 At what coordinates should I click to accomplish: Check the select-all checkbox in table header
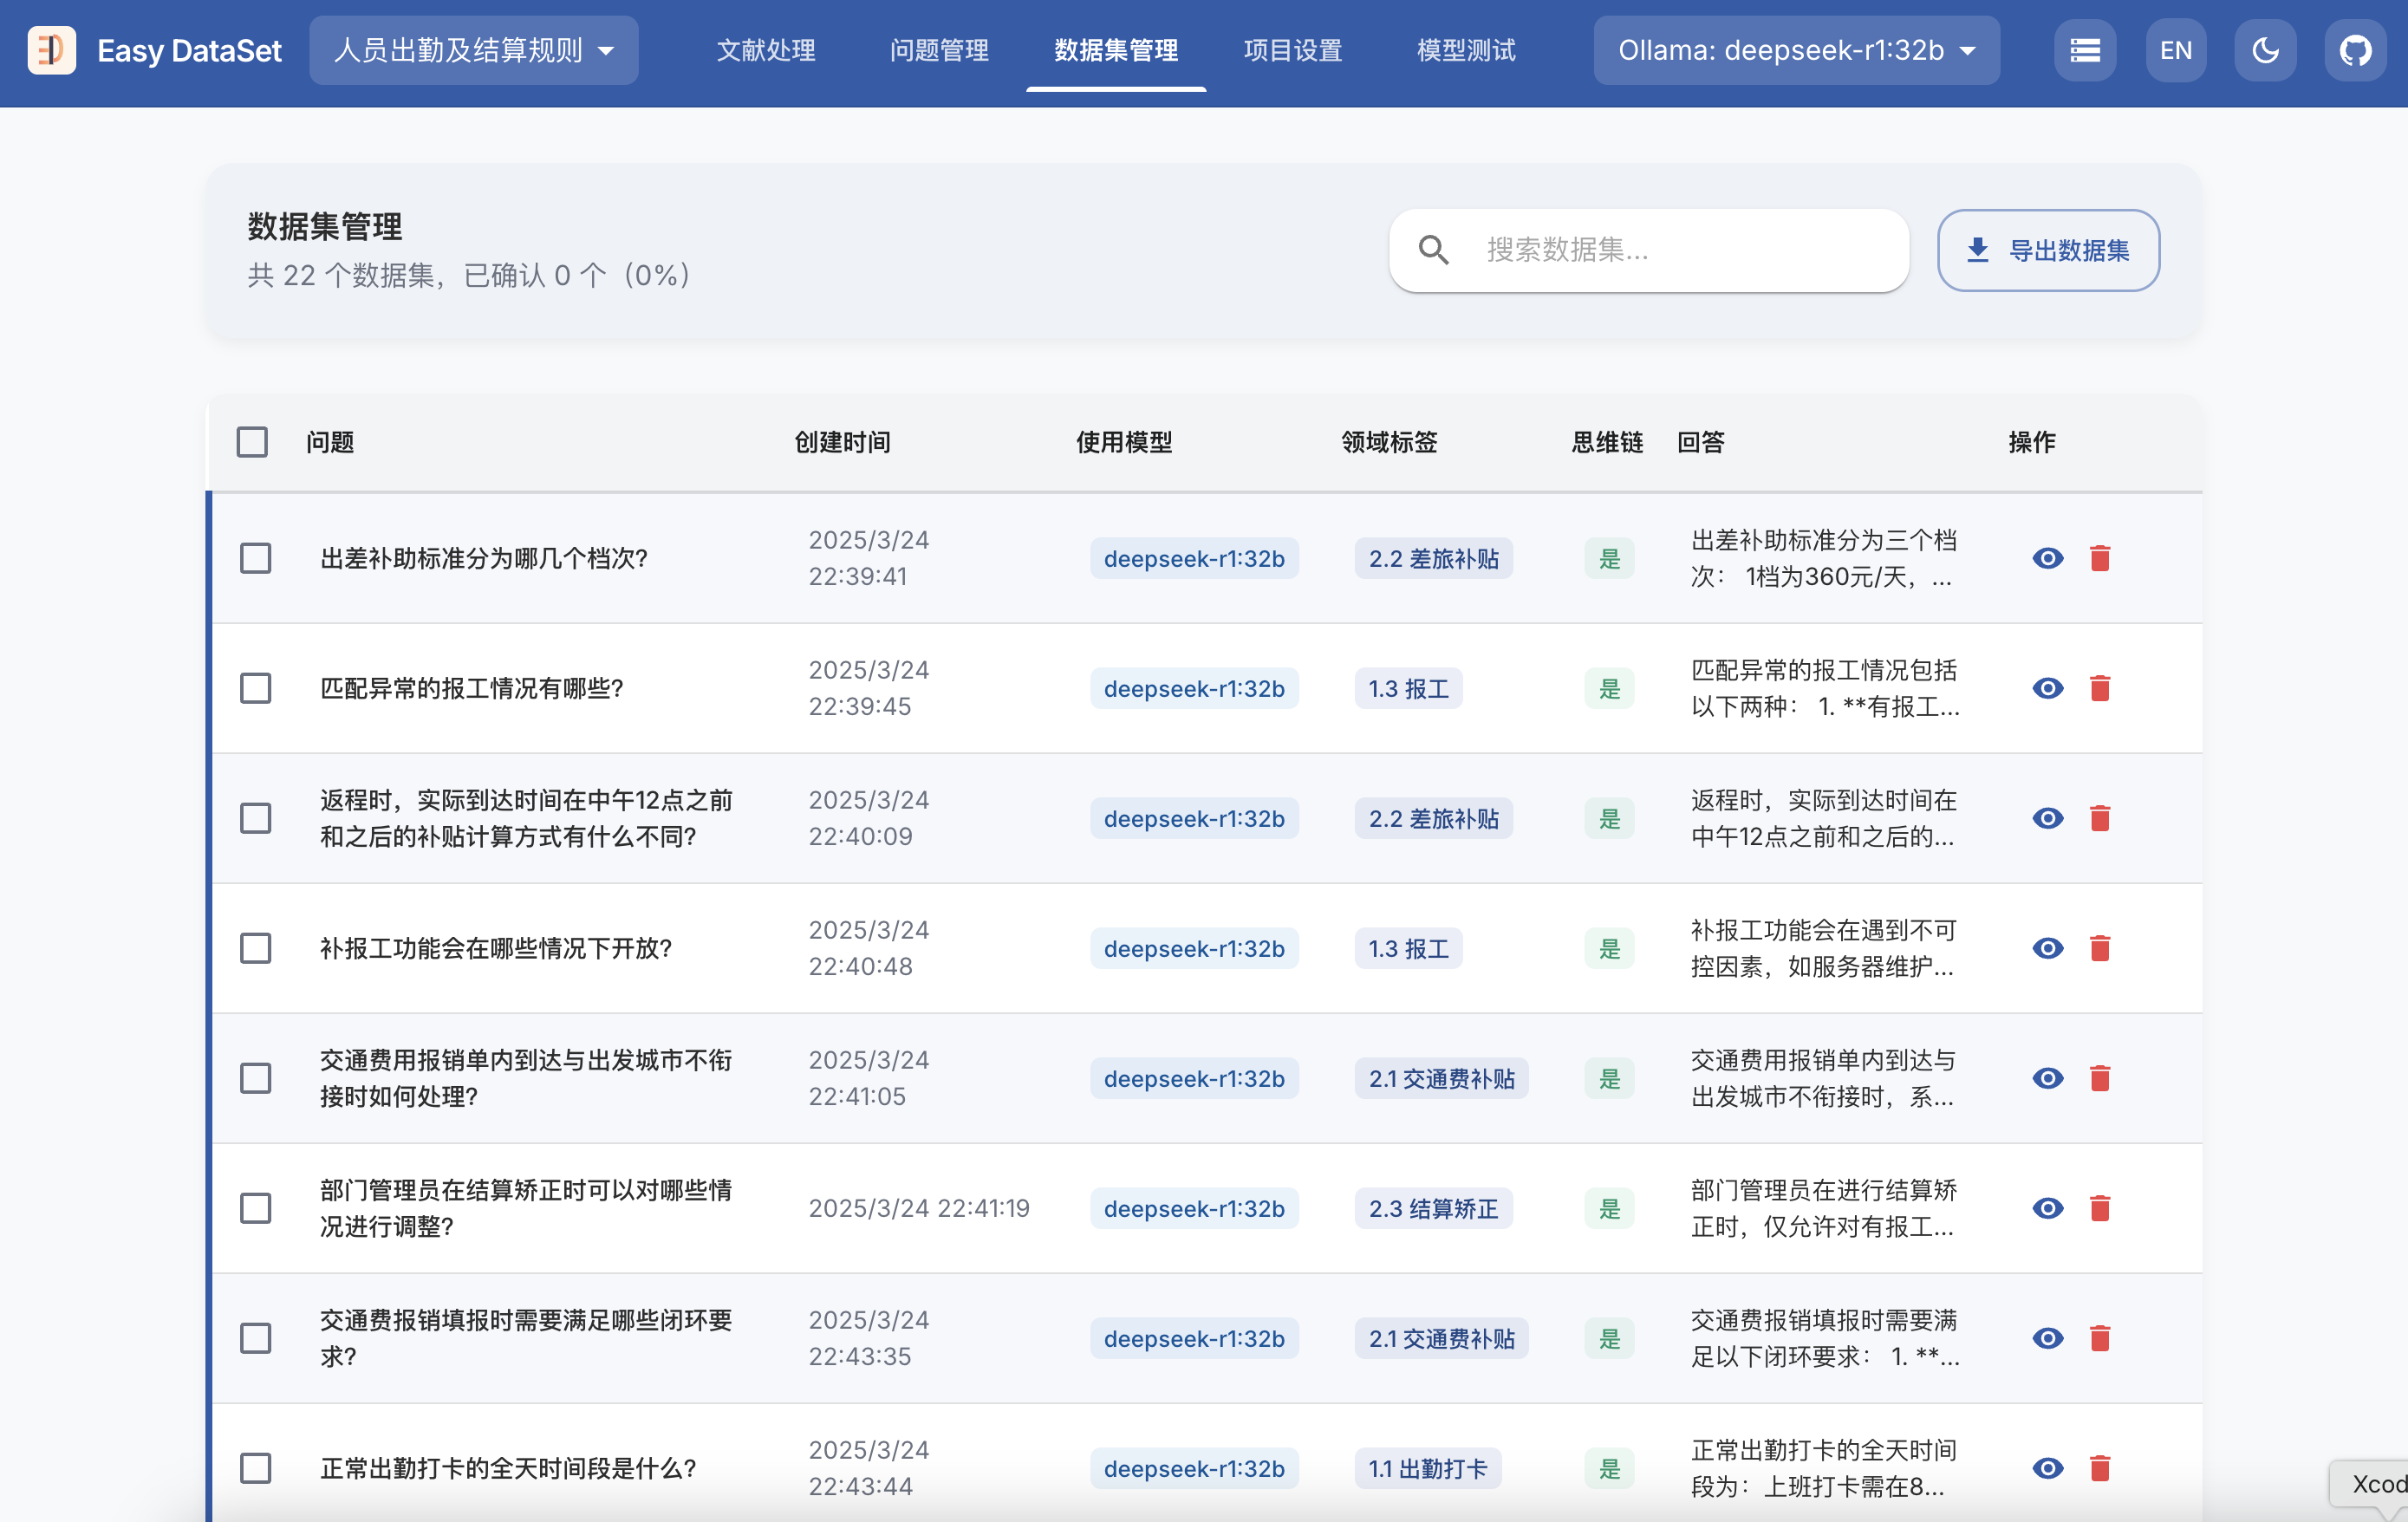(252, 442)
